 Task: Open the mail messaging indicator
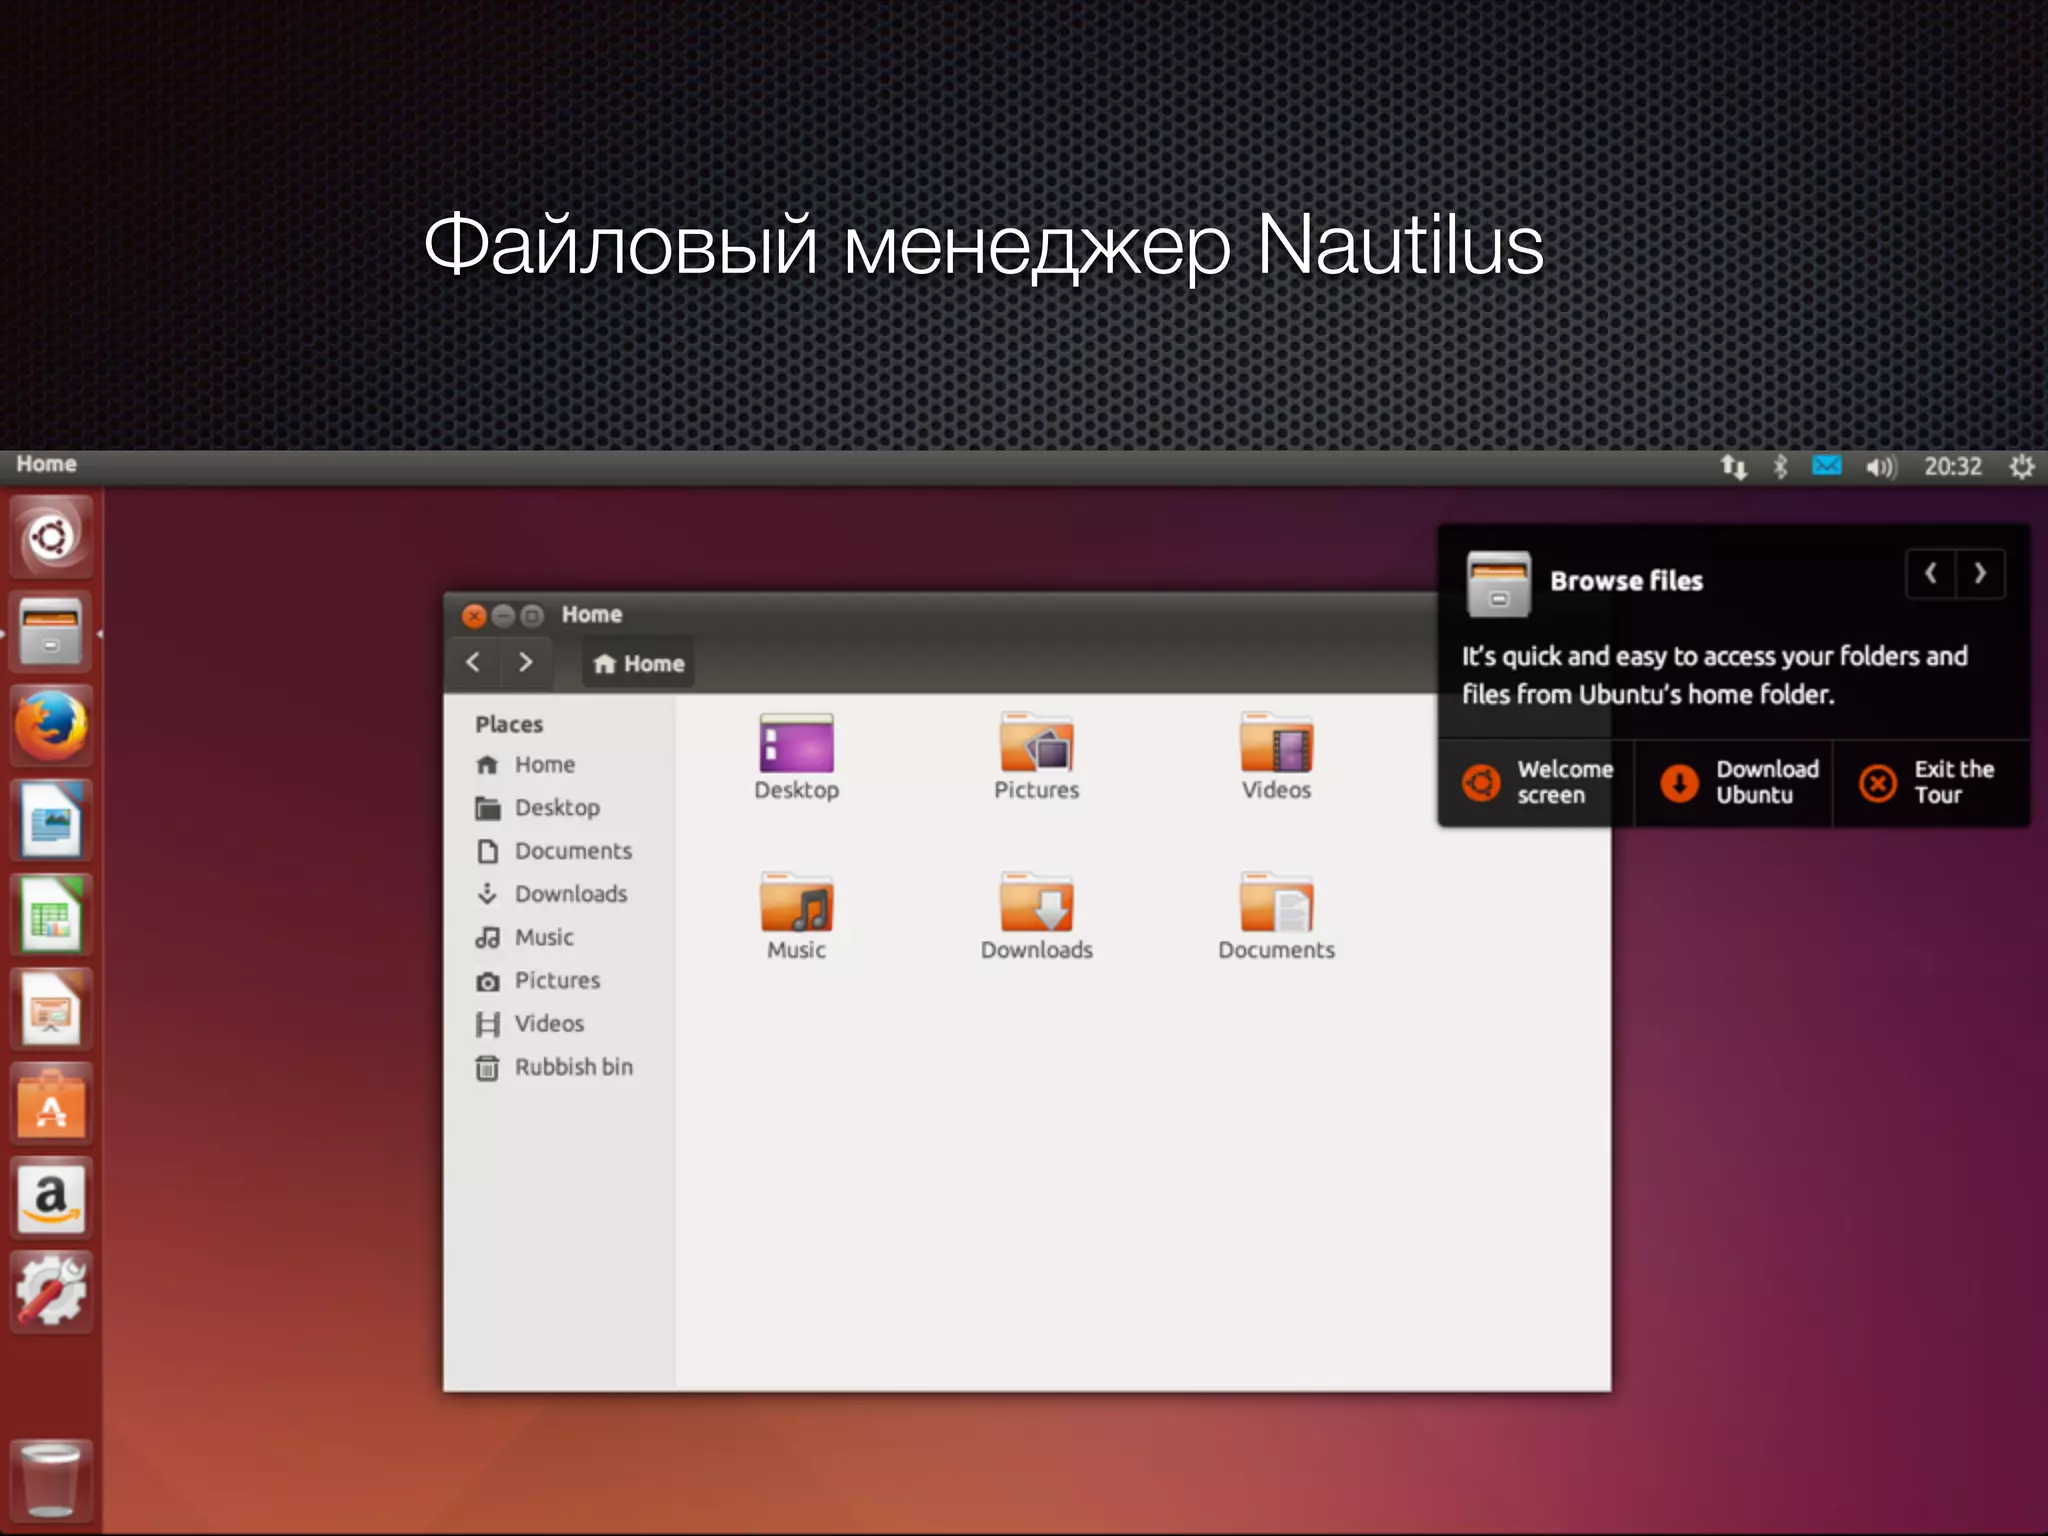[1827, 466]
